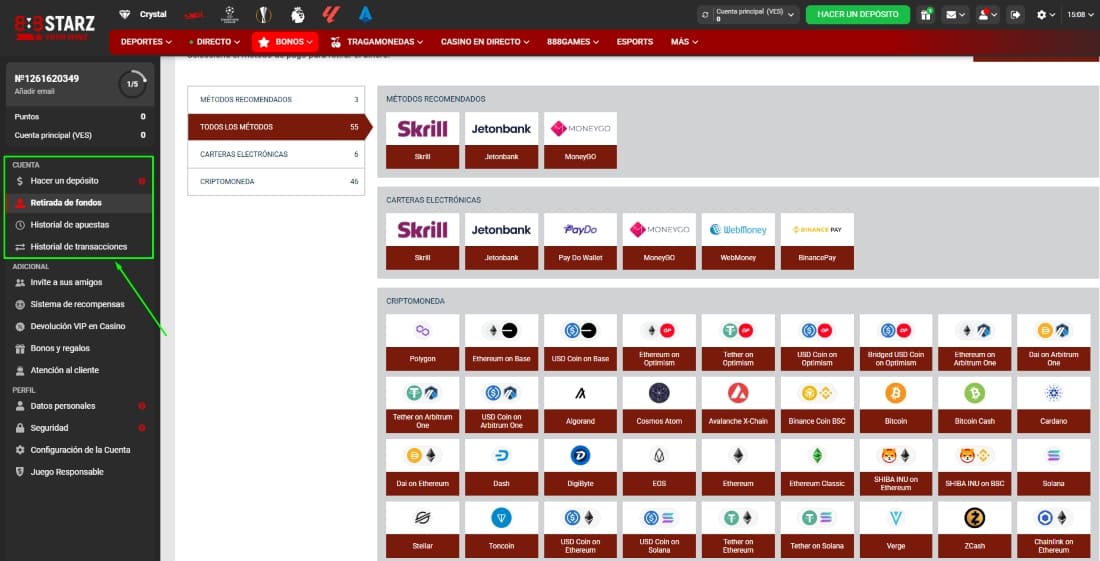The width and height of the screenshot is (1100, 561).
Task: Select Cardano withdrawal method
Action: point(1054,405)
